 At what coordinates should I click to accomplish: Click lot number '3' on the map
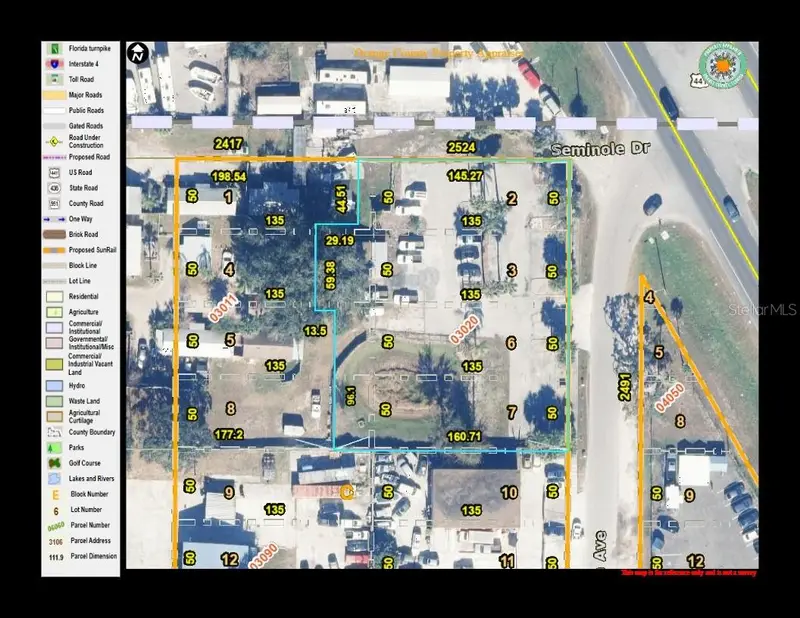(x=512, y=270)
